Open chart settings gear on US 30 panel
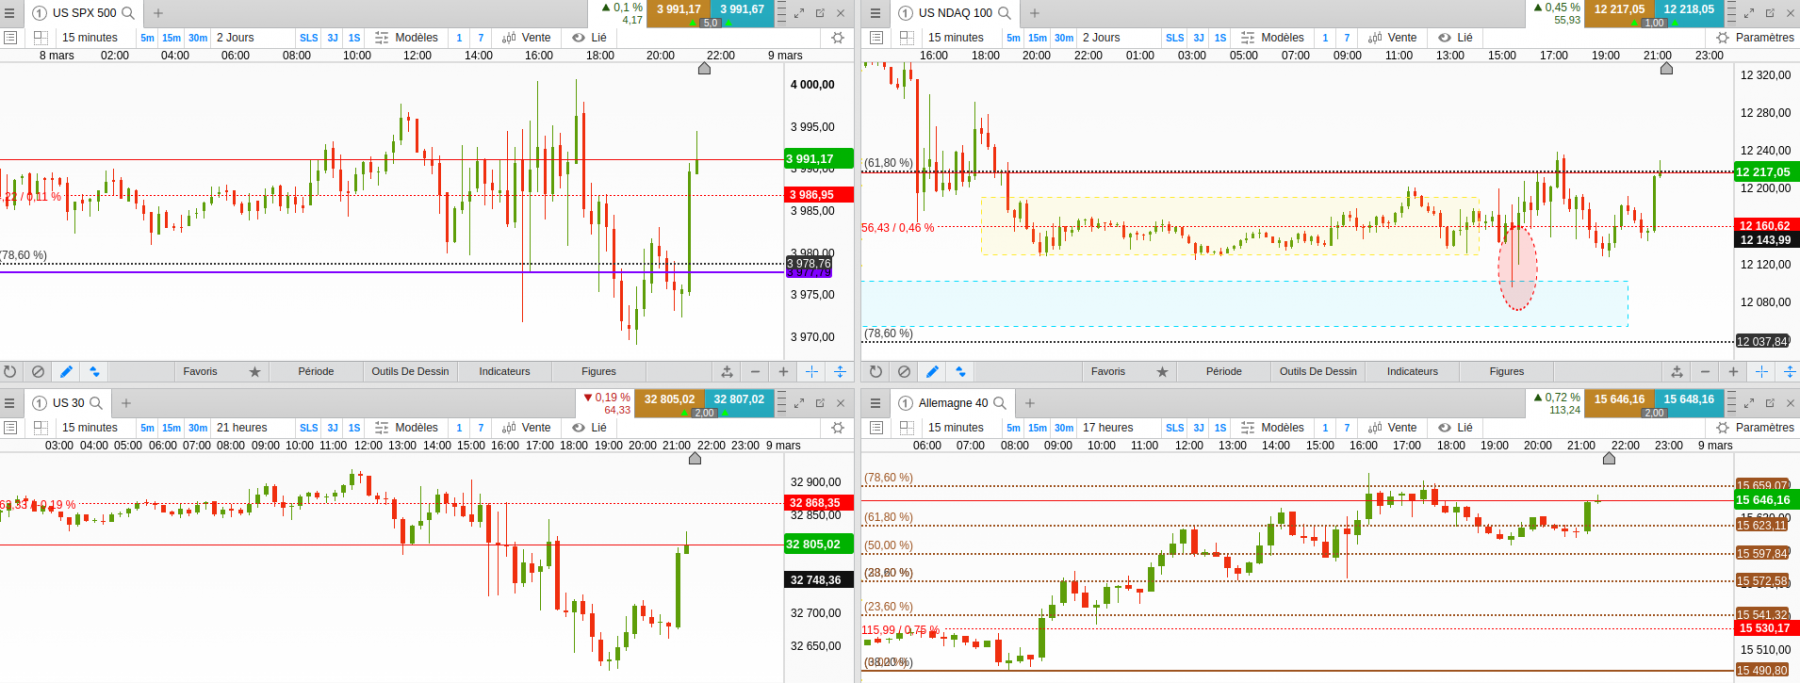 (x=838, y=427)
